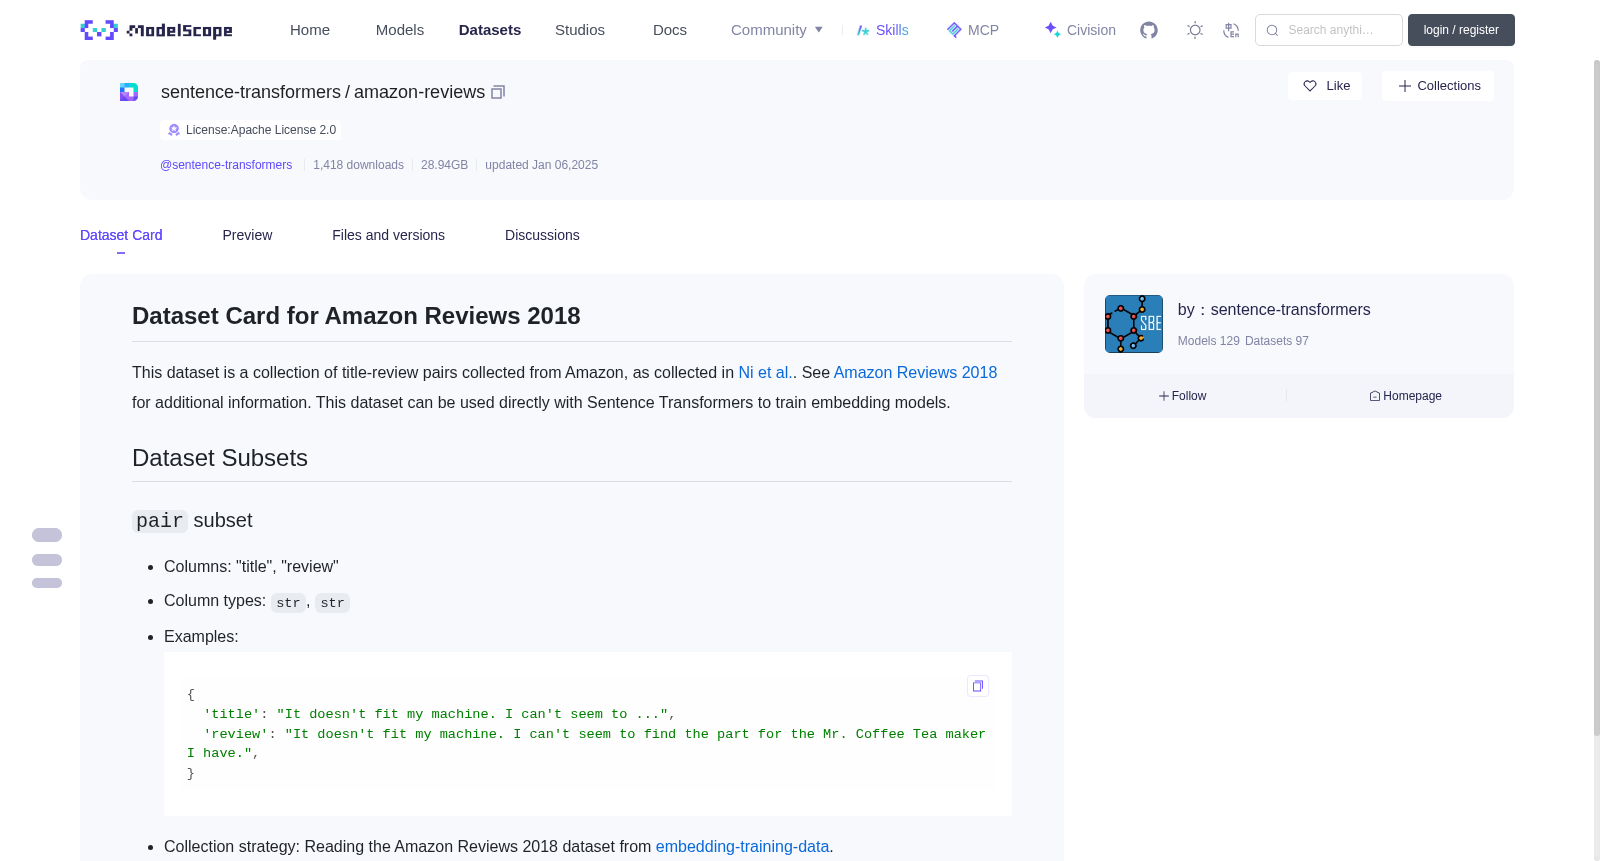Open the Amazon Reviews 2018 link
1600x861 pixels.
click(x=915, y=372)
